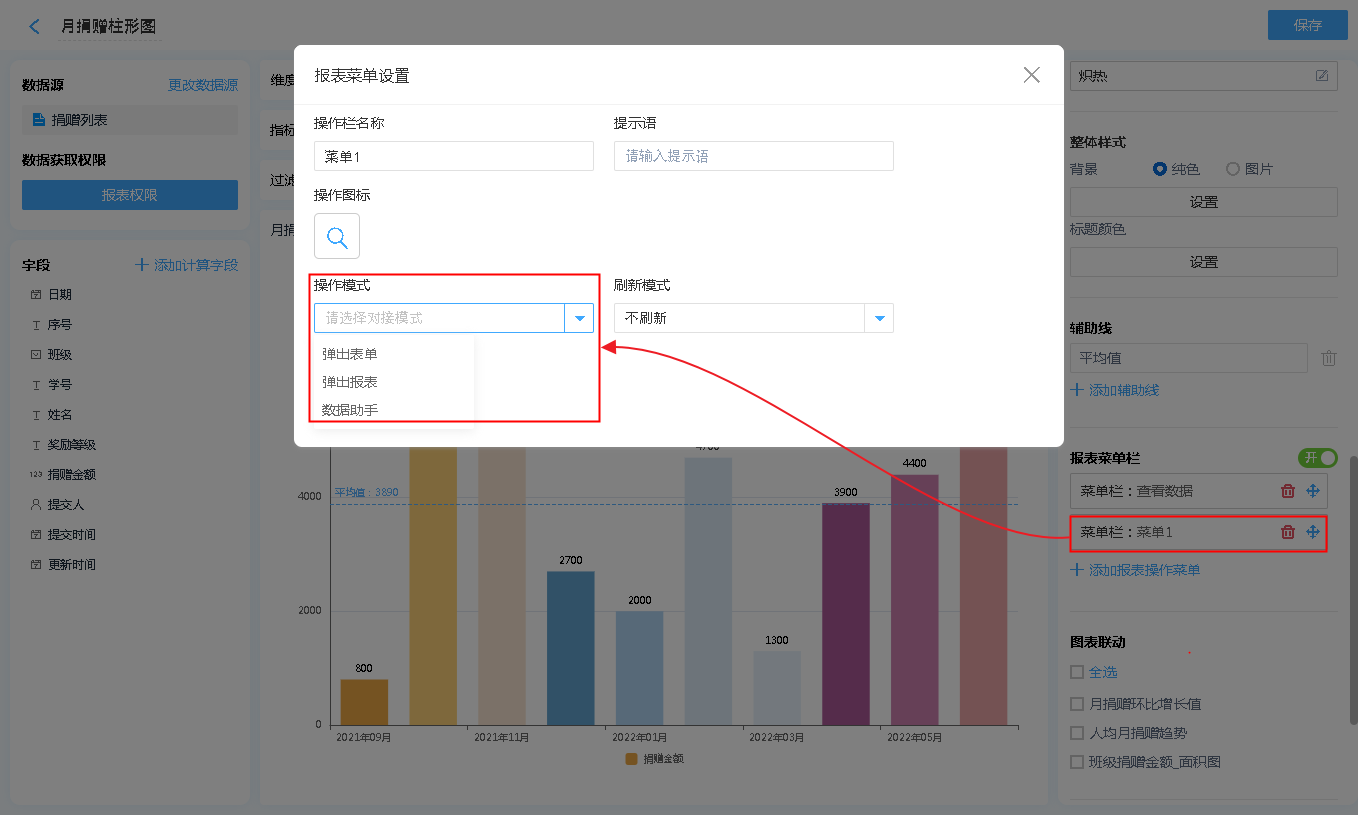The height and width of the screenshot is (815, 1358).
Task: Click move icon for 菜单栏：查看数据
Action: 1313,491
